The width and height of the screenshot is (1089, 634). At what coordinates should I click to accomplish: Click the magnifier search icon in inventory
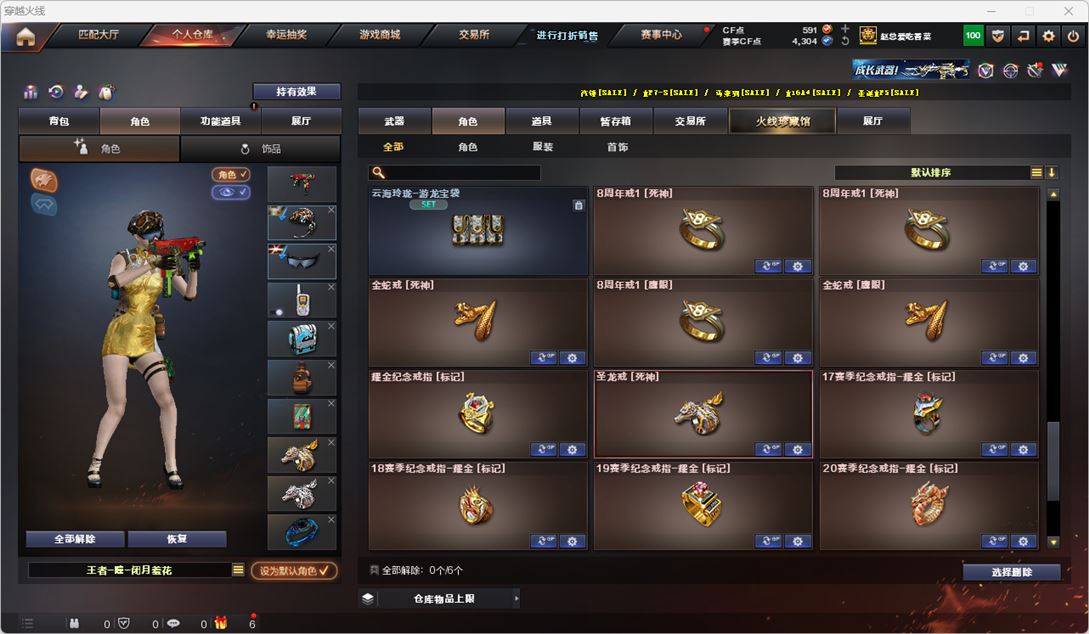click(x=378, y=172)
